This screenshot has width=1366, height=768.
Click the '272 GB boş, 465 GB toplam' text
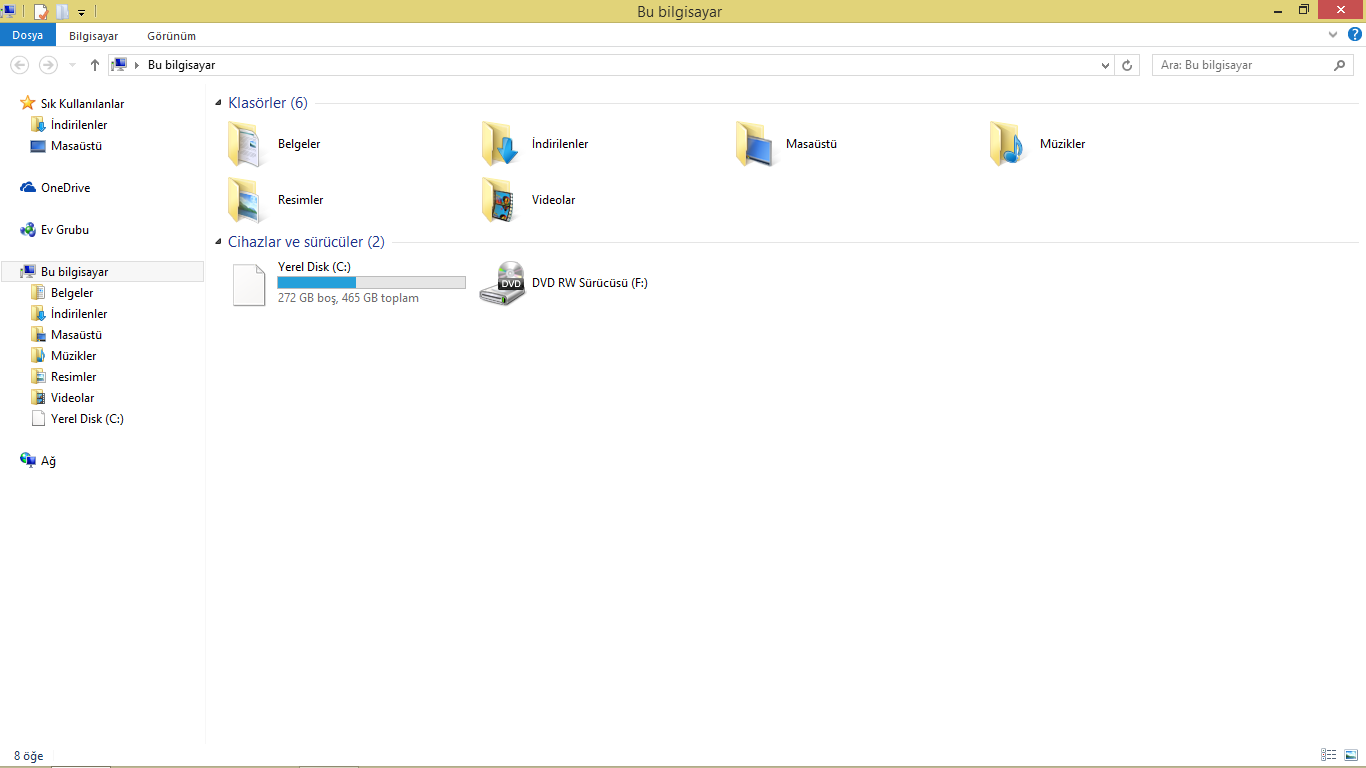[348, 298]
